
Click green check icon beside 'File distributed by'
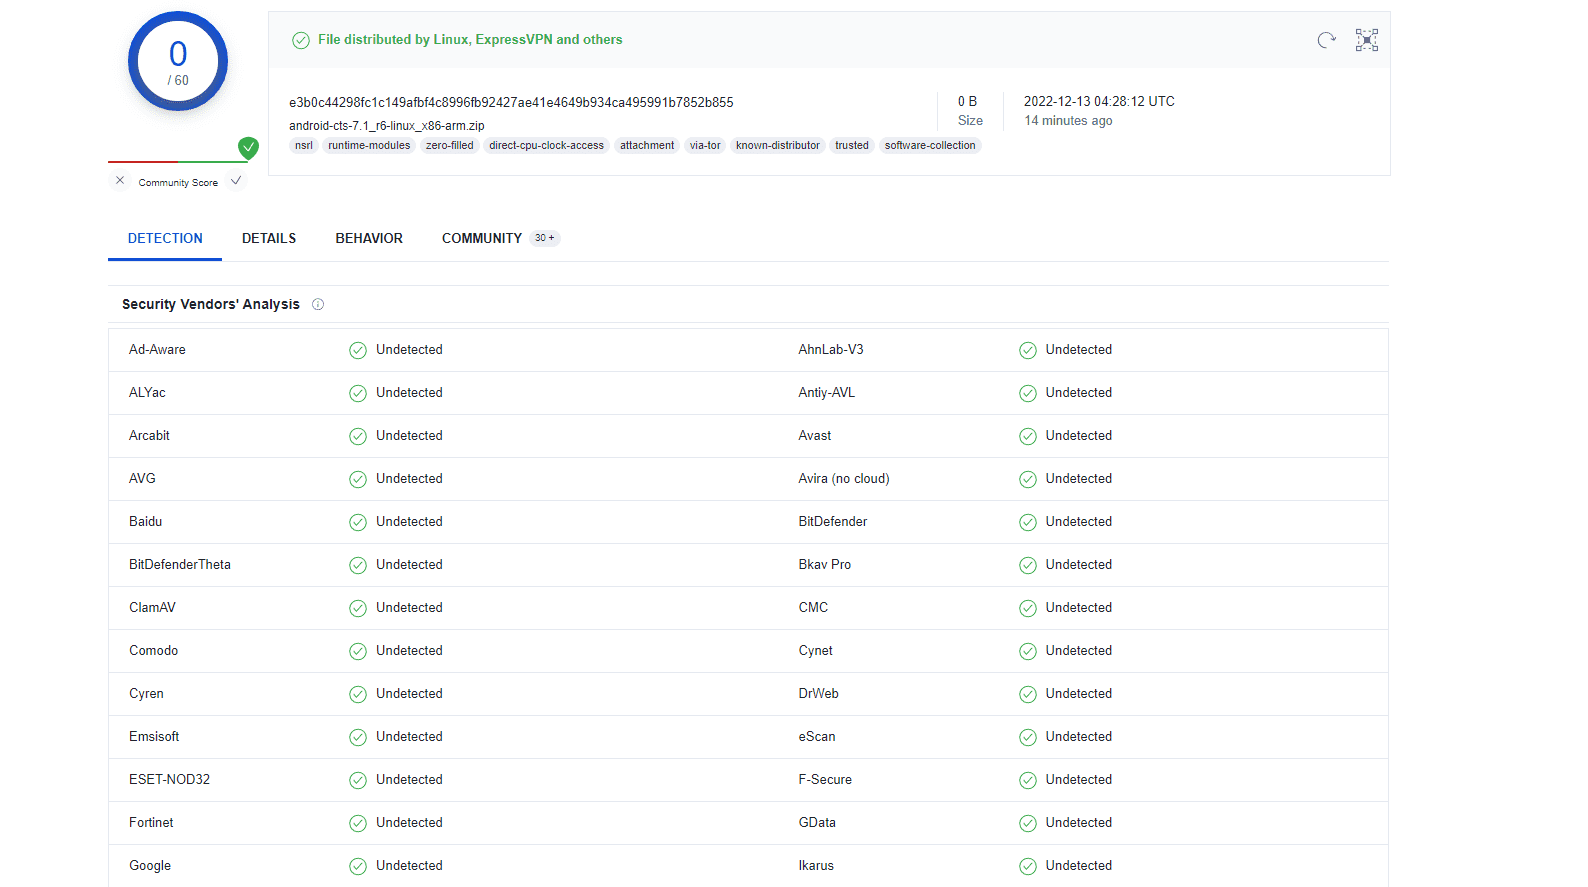click(300, 40)
